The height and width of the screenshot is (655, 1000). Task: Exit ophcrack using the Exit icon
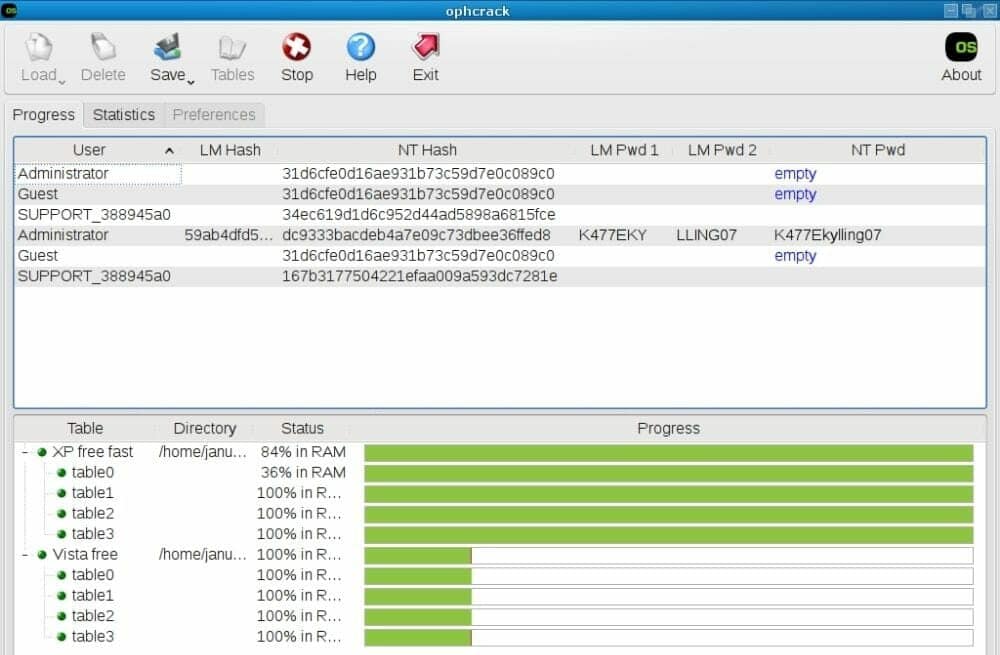tap(425, 47)
